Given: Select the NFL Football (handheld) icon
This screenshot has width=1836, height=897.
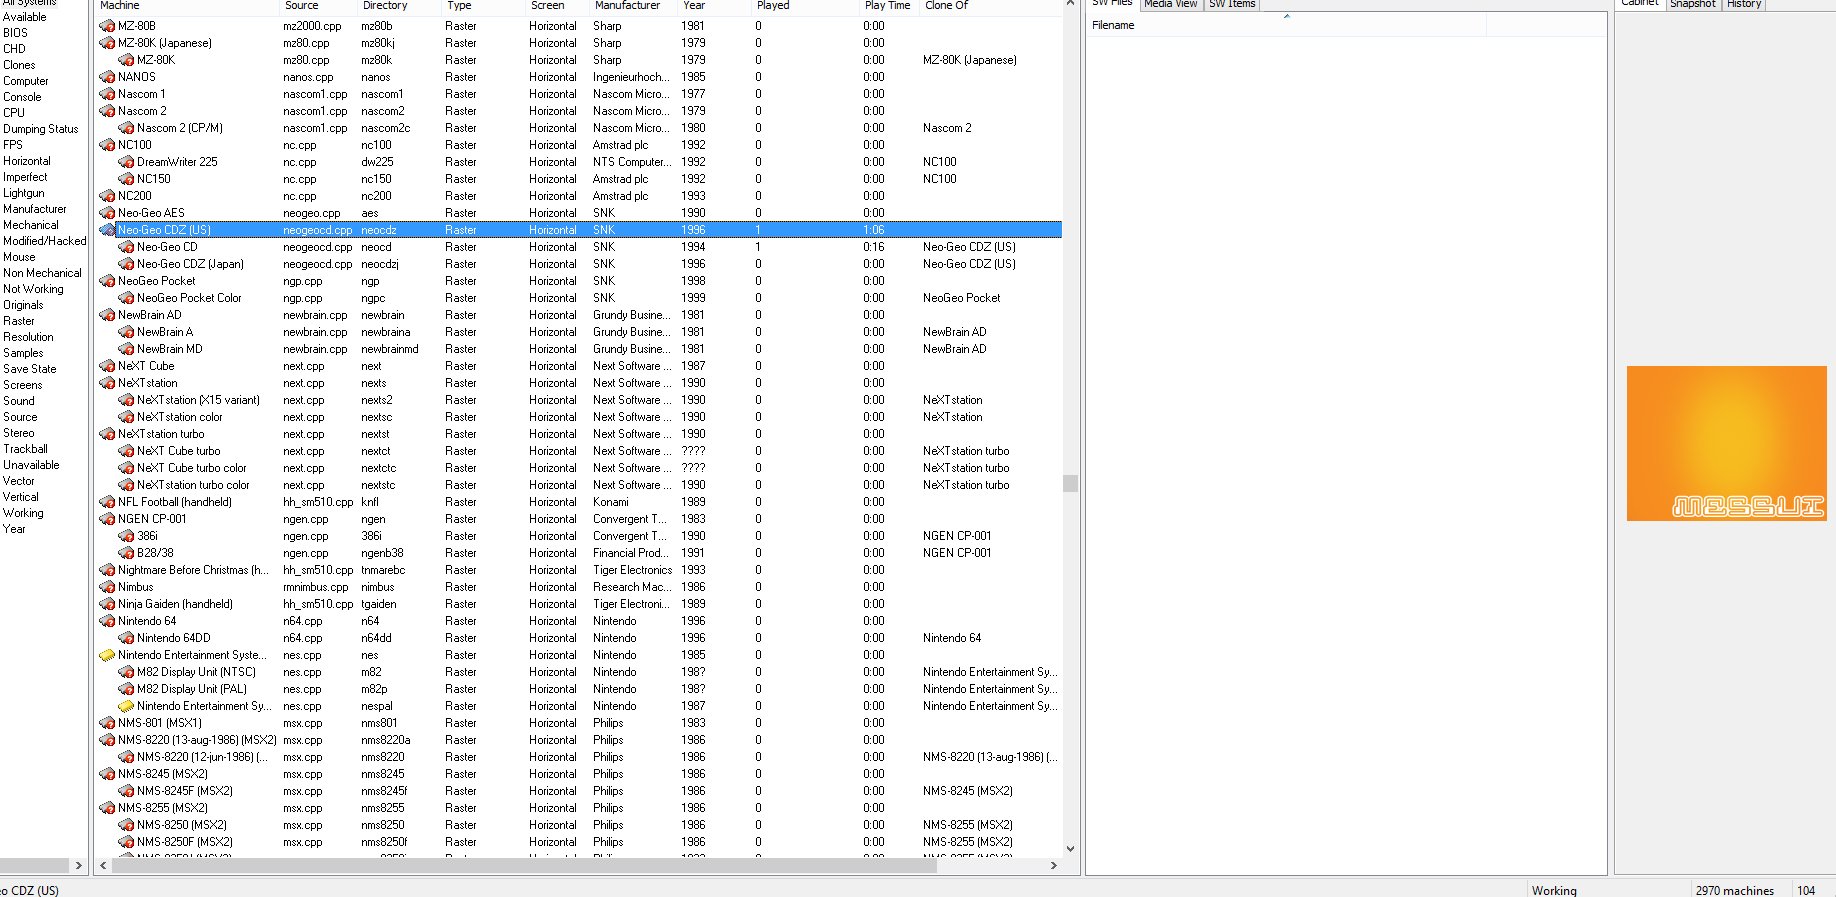Looking at the screenshot, I should [107, 502].
